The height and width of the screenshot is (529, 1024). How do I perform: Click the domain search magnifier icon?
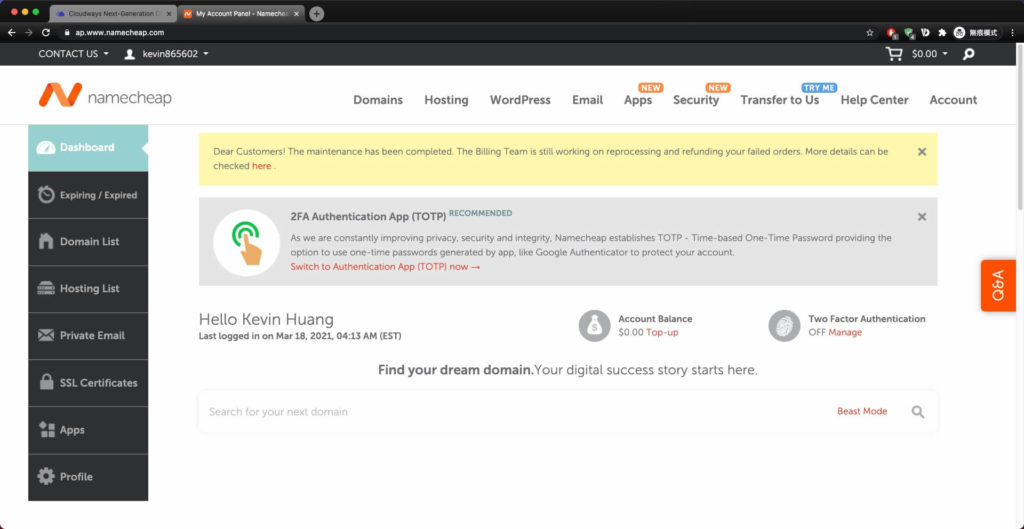(x=918, y=411)
